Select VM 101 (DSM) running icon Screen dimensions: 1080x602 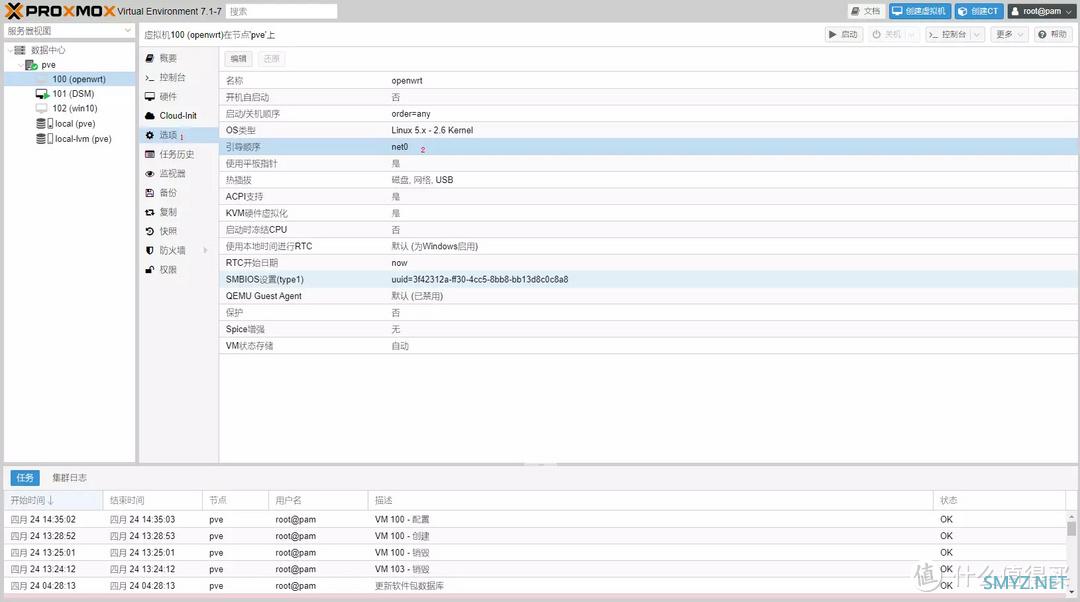pyautogui.click(x=42, y=94)
